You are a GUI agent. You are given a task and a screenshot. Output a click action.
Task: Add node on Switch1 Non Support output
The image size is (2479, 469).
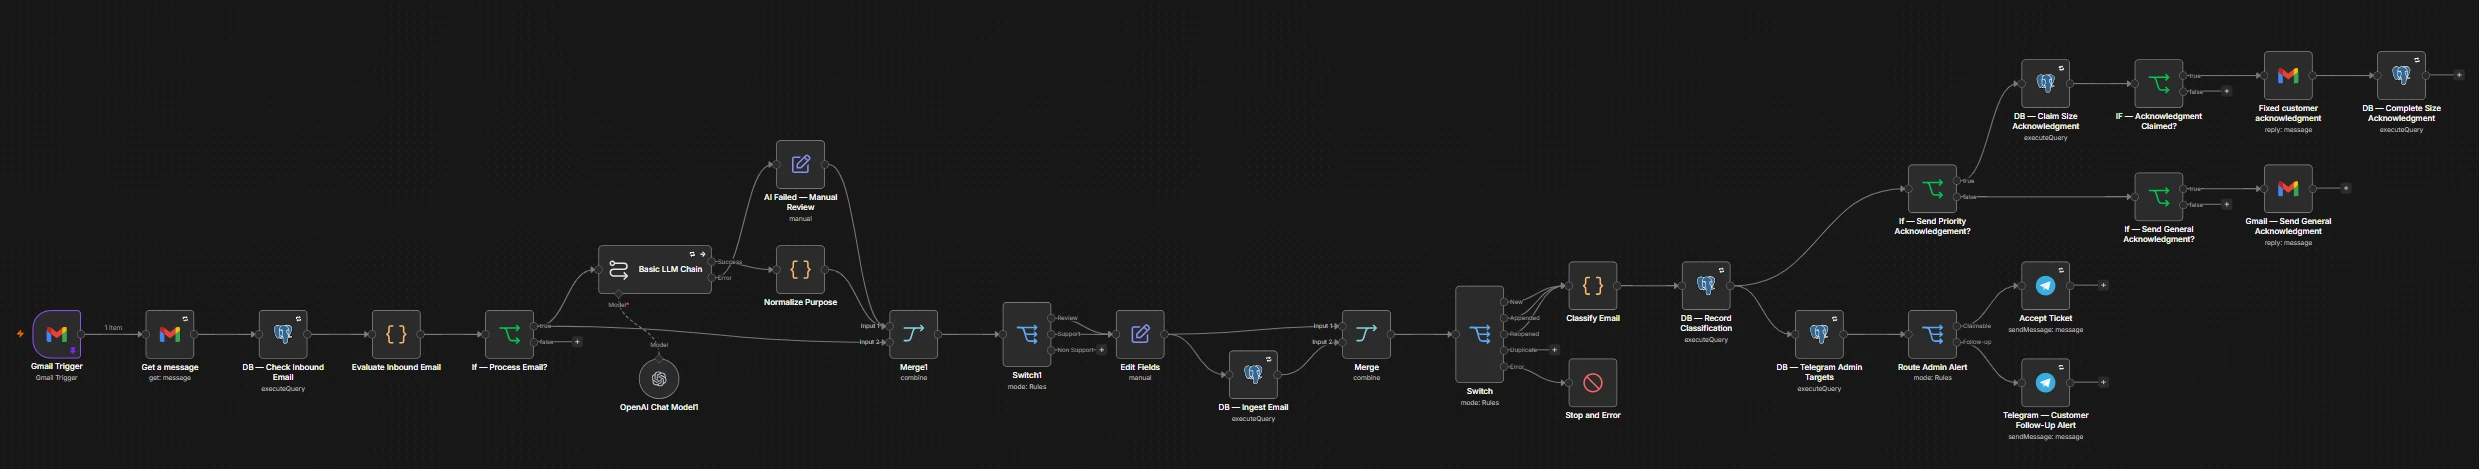1102,350
